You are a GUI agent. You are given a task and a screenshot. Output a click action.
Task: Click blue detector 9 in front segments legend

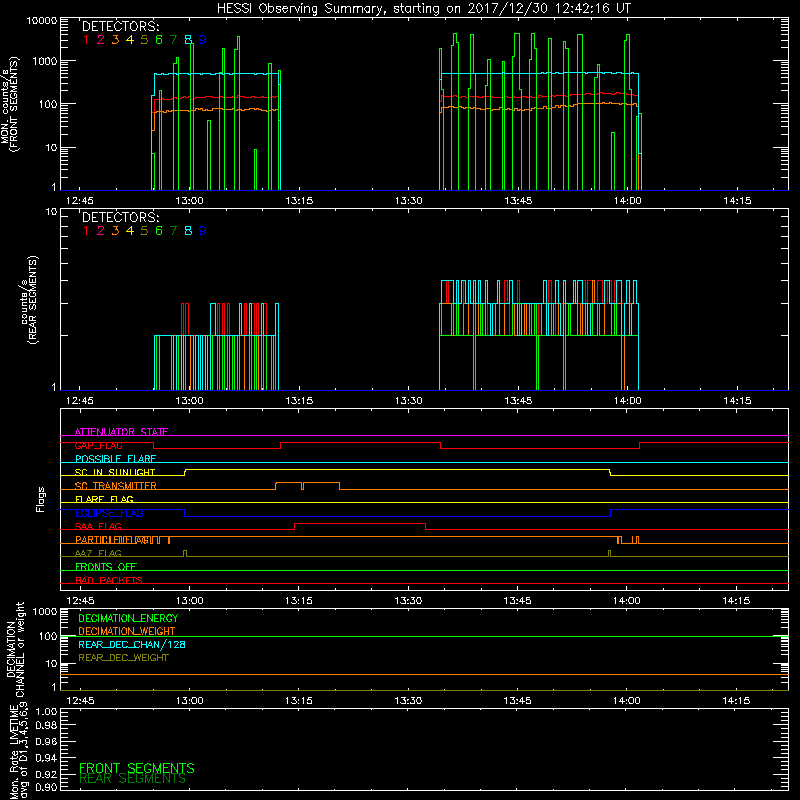[x=203, y=40]
